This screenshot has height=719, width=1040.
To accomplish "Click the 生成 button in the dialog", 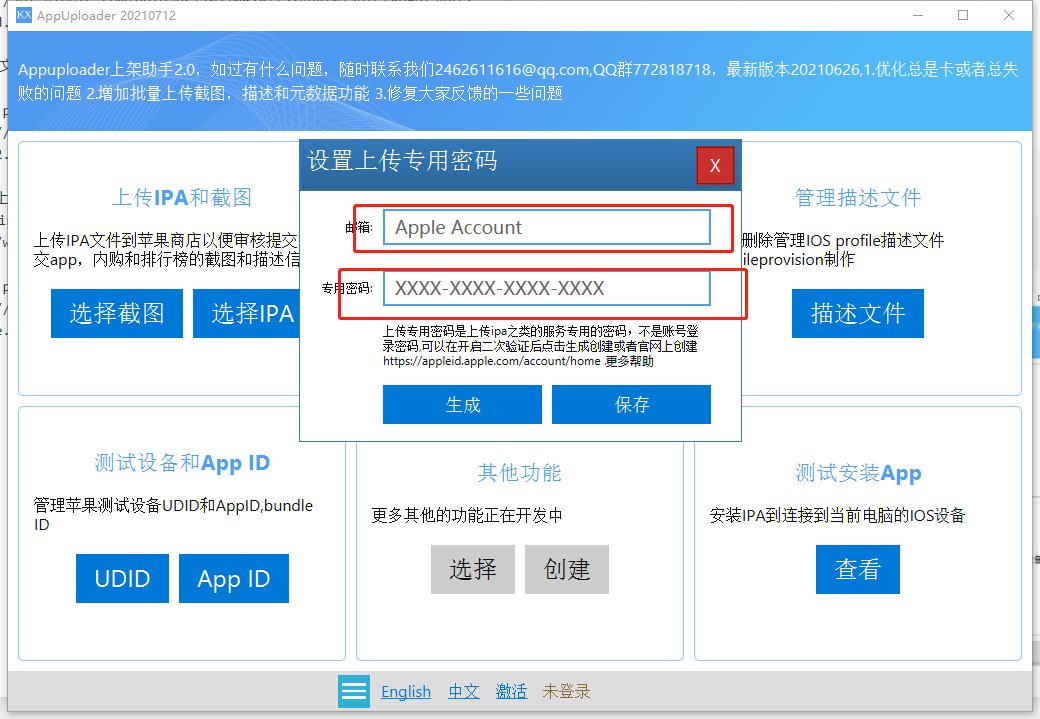I will [x=462, y=405].
